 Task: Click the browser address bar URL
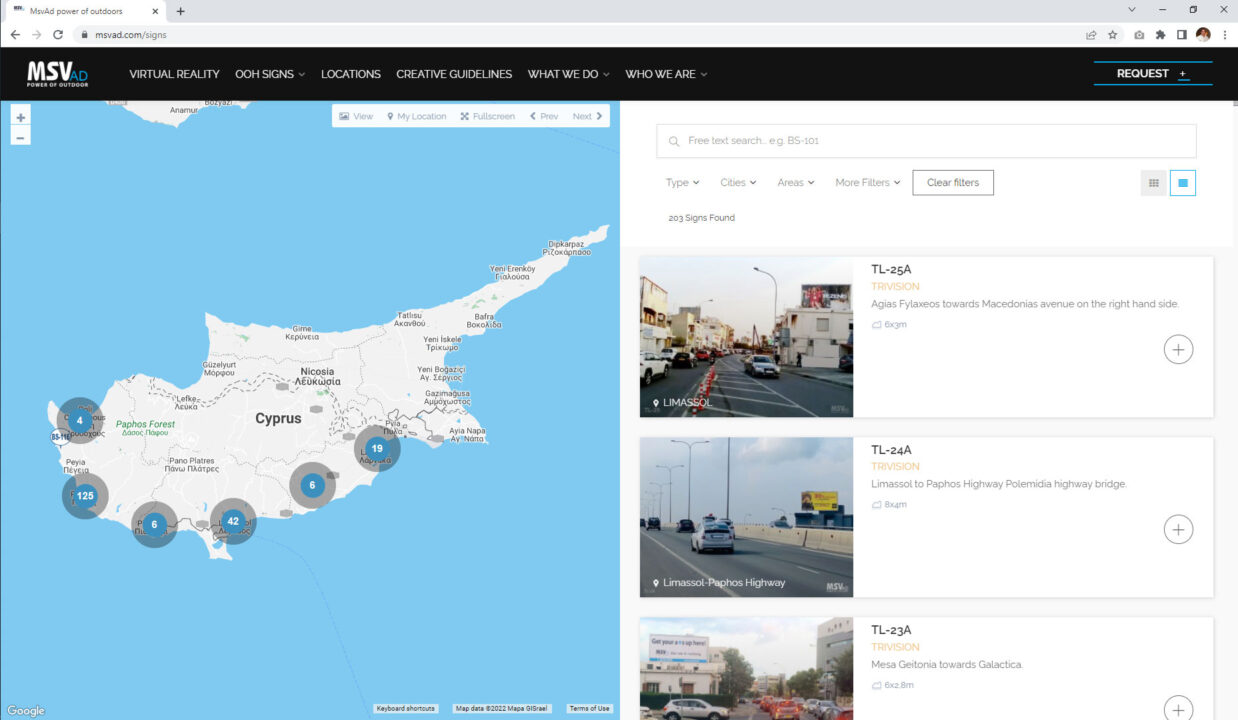[x=131, y=34]
